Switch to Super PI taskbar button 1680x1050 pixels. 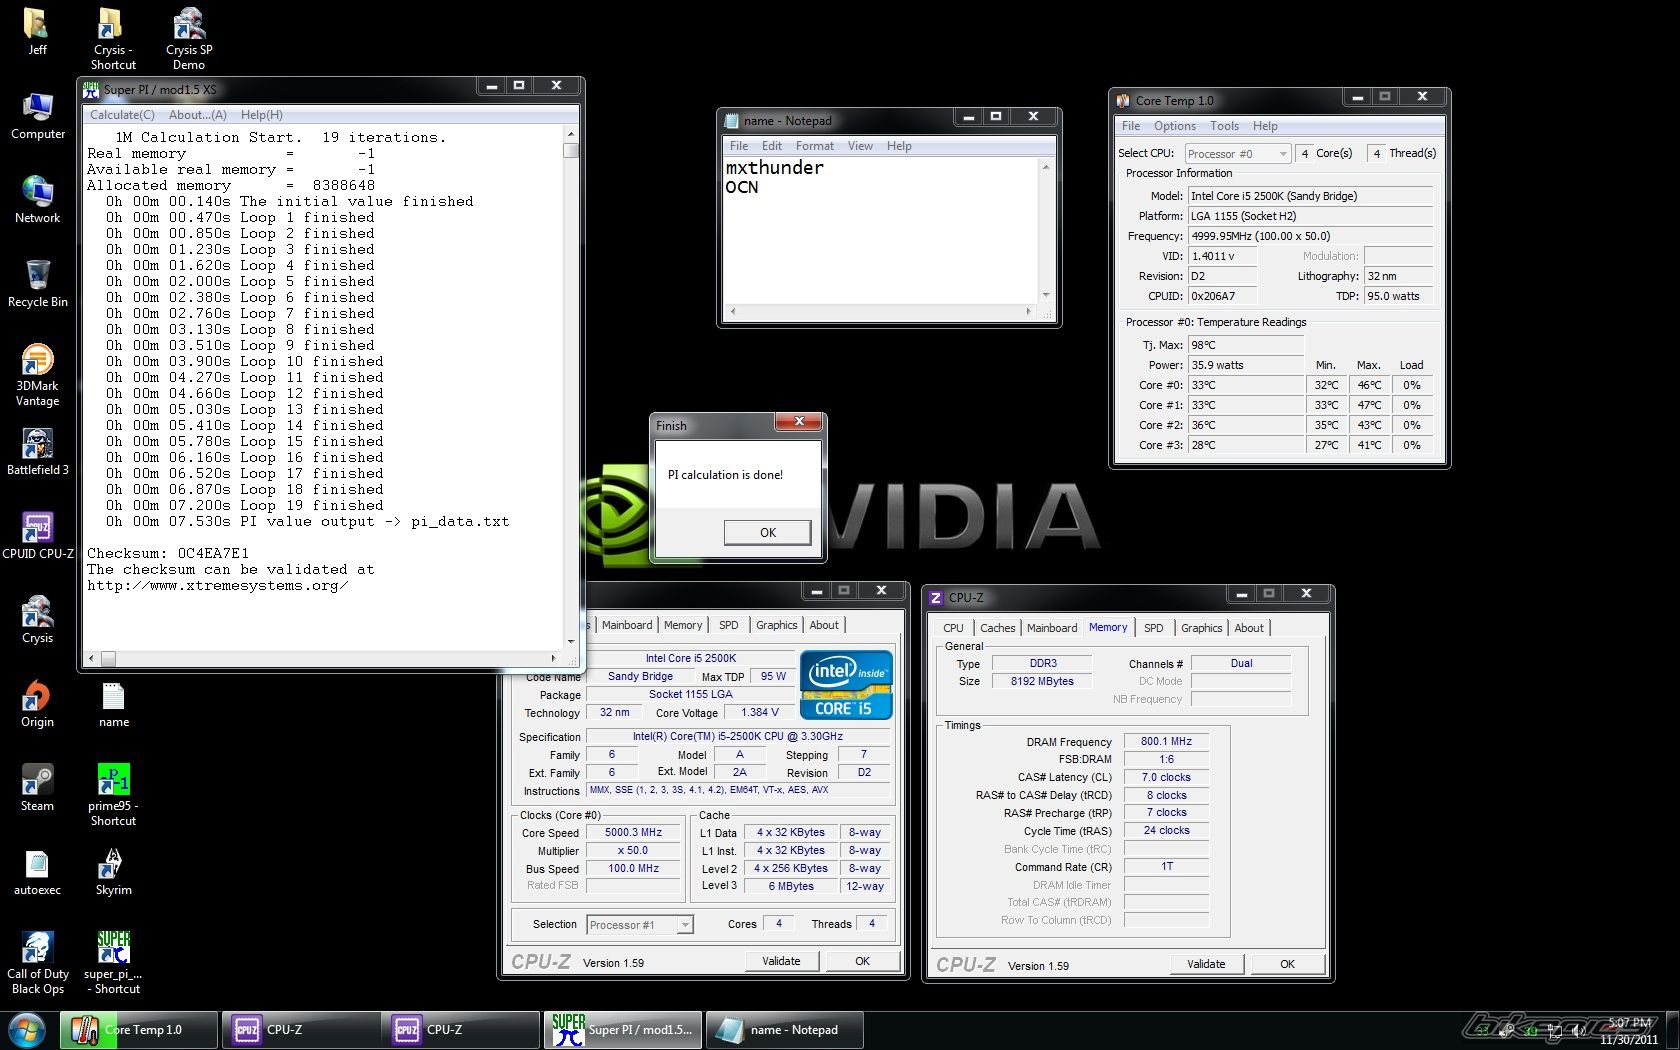(x=623, y=1030)
